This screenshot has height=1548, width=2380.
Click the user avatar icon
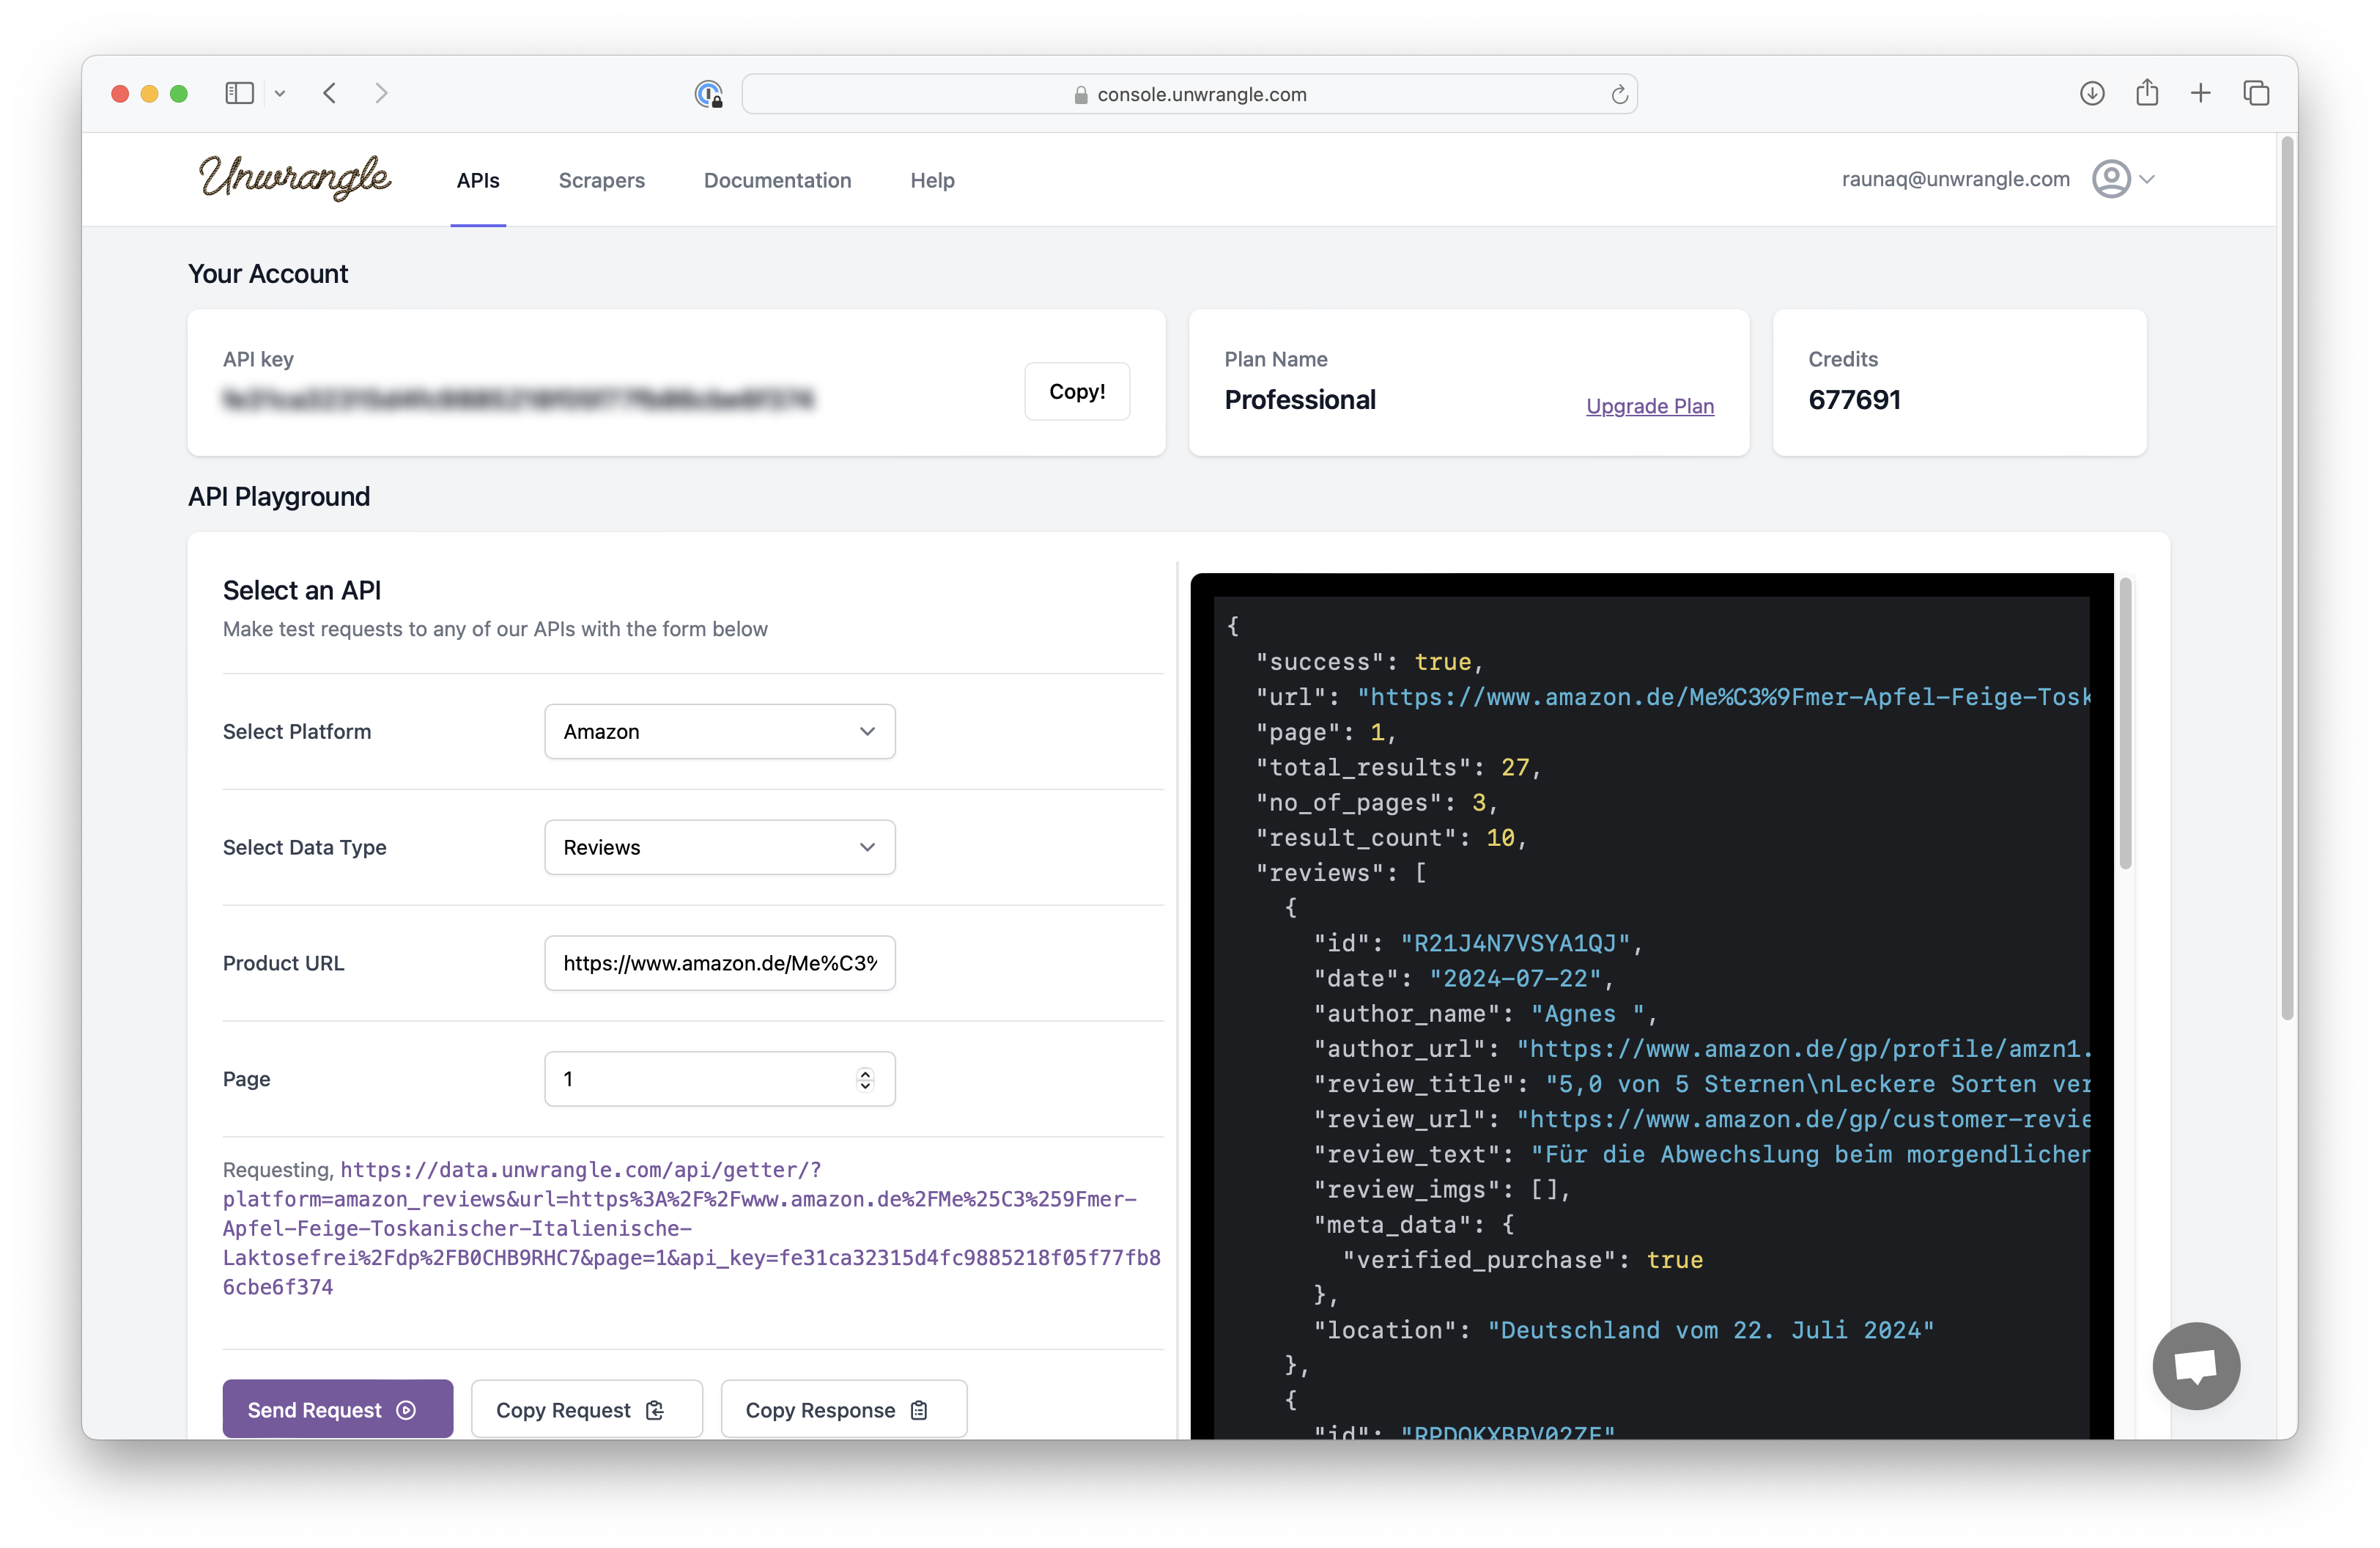(2111, 179)
